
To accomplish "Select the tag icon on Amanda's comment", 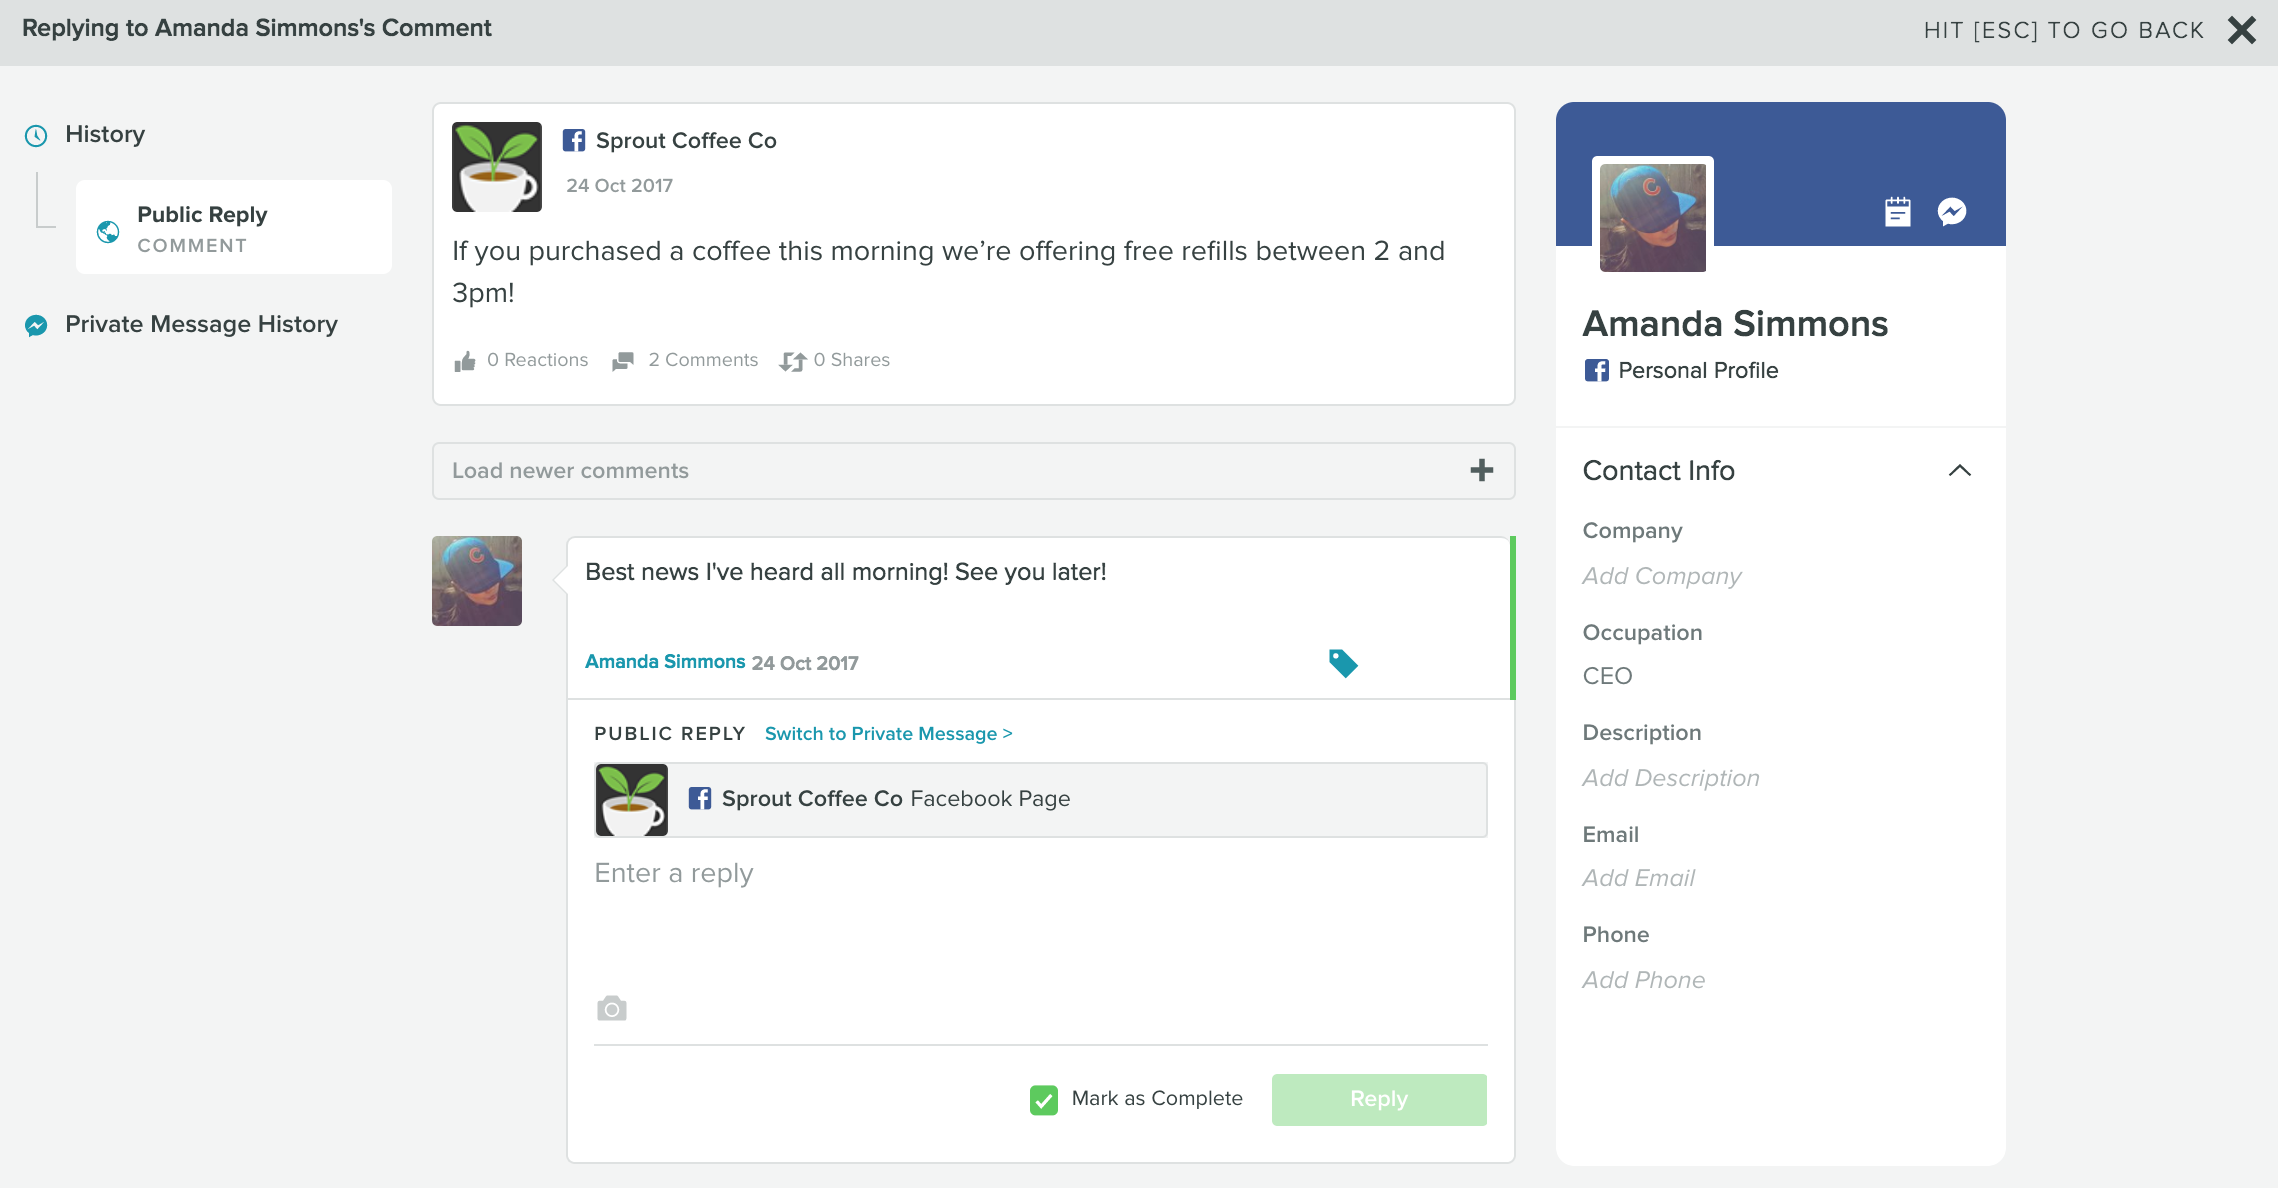I will pos(1344,662).
